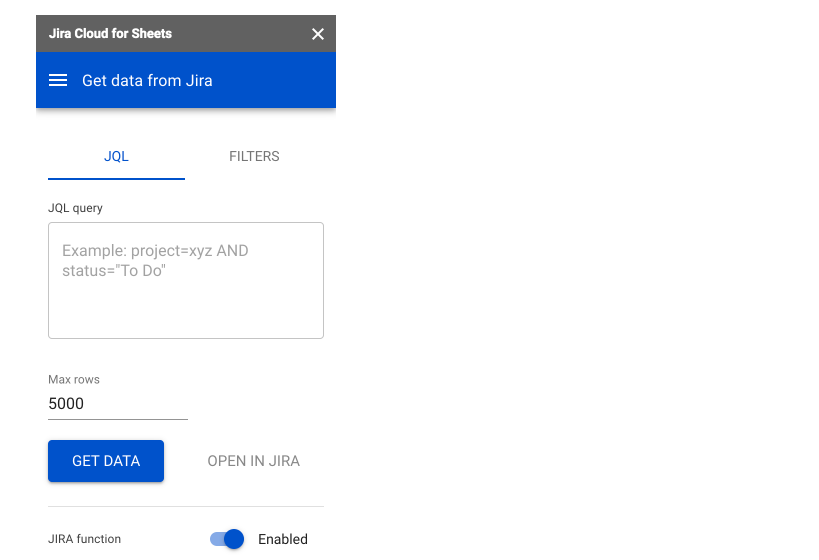The image size is (819, 560).
Task: Focus the JQL query text area
Action: click(x=186, y=281)
